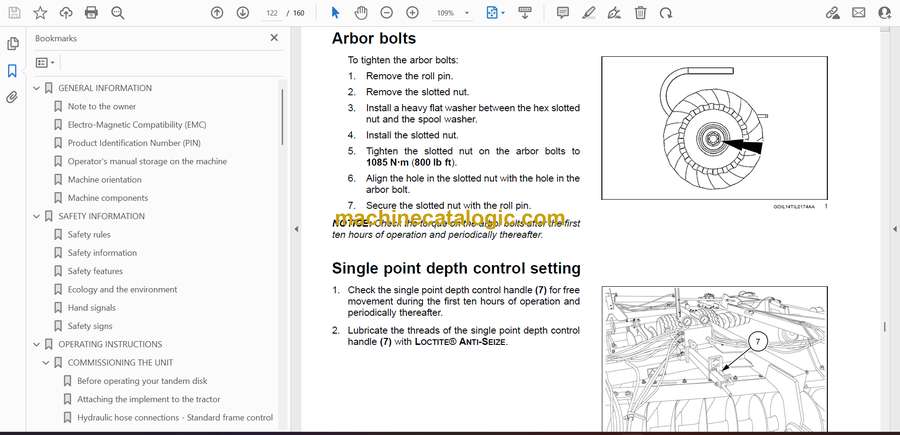Open Electro-Magnetic Compatibility (EMC) bookmark
This screenshot has width=900, height=435.
pyautogui.click(x=137, y=125)
